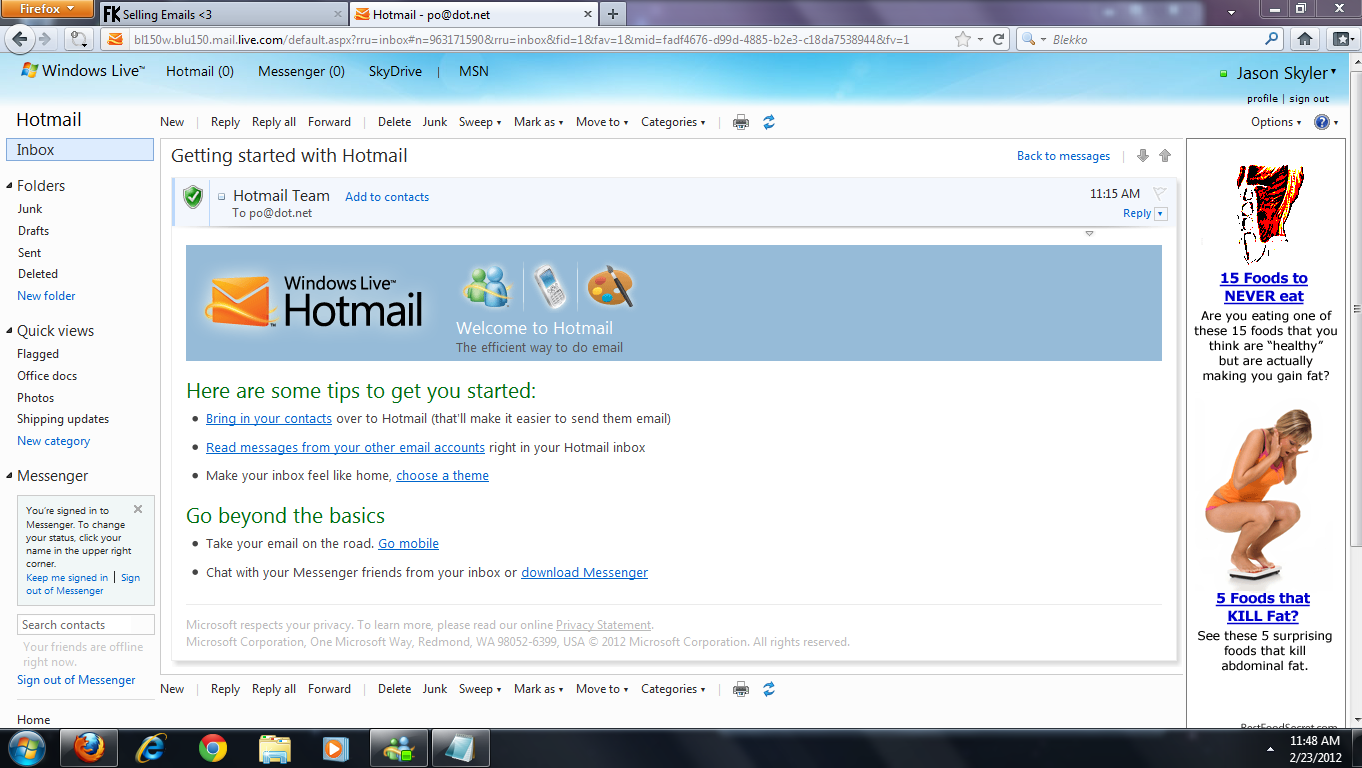Click the refresh arrows icon in top toolbar

[769, 122]
